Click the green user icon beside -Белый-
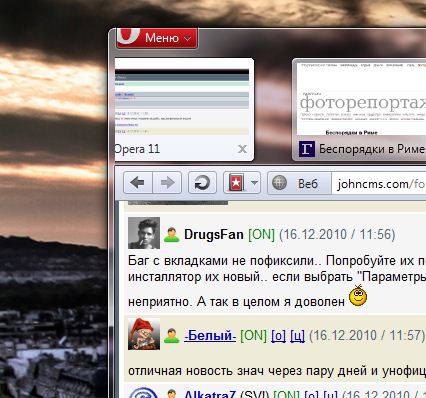This screenshot has width=426, height=398. click(x=172, y=336)
